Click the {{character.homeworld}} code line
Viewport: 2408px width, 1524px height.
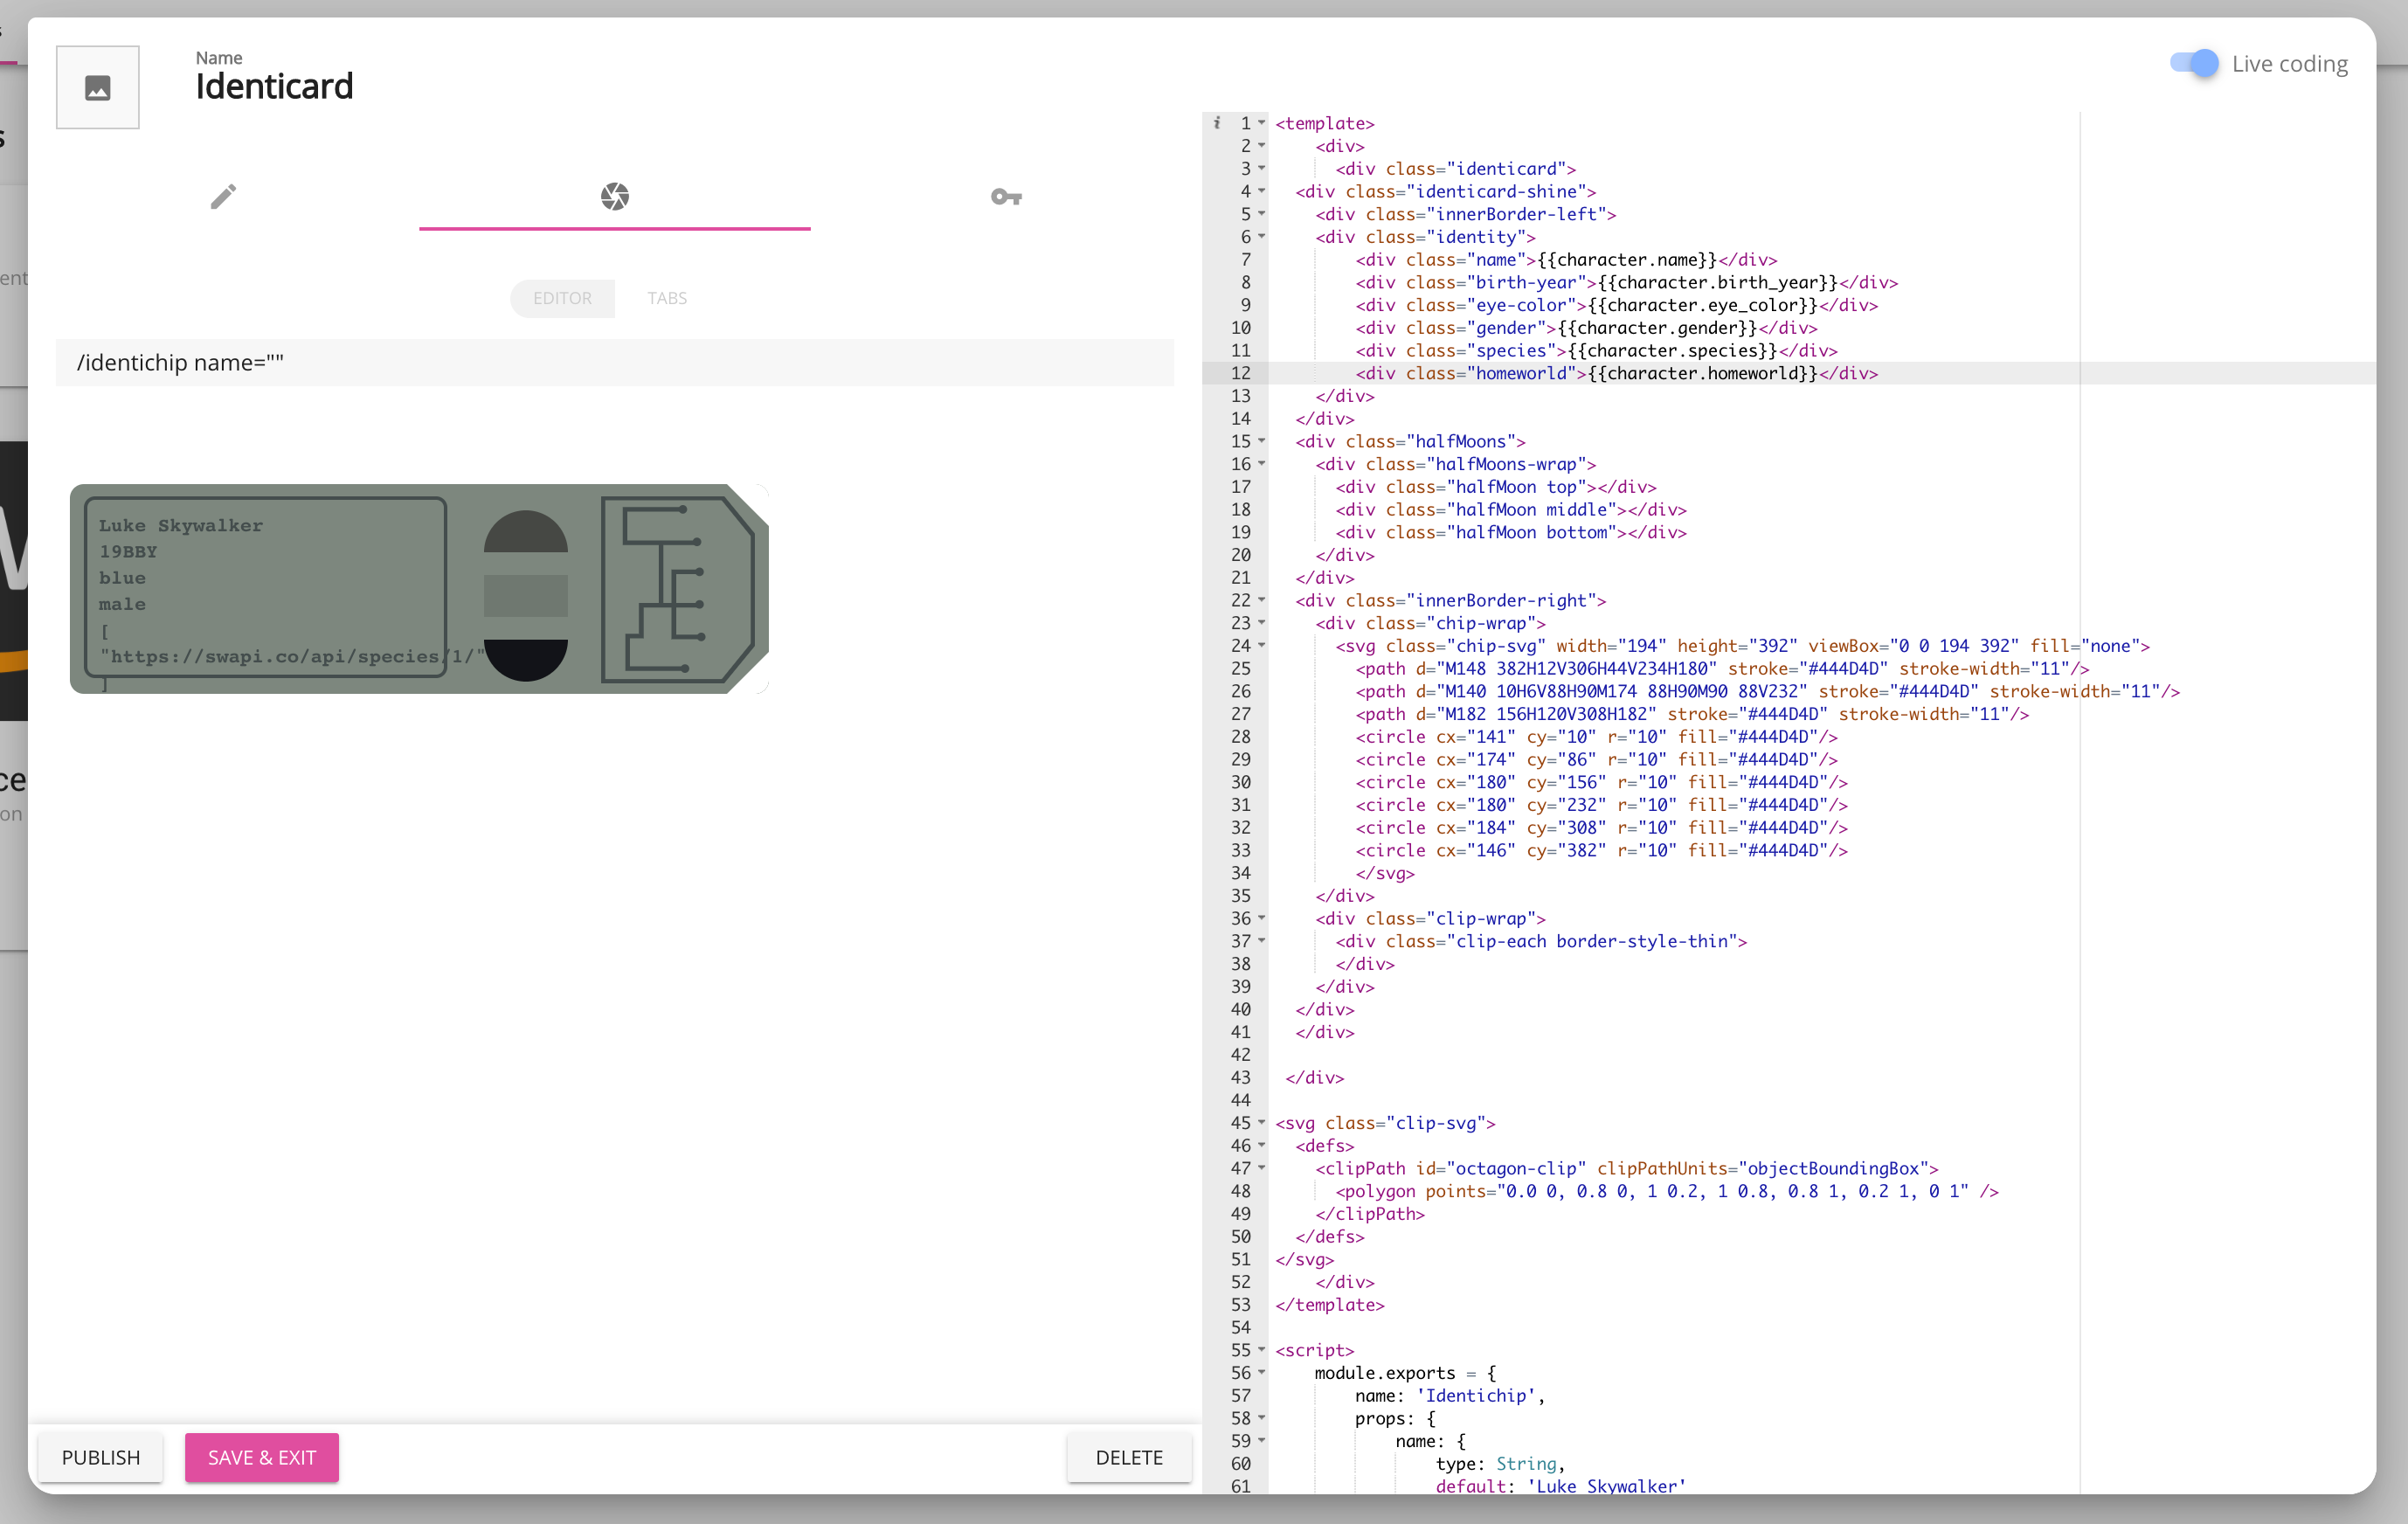point(1617,373)
